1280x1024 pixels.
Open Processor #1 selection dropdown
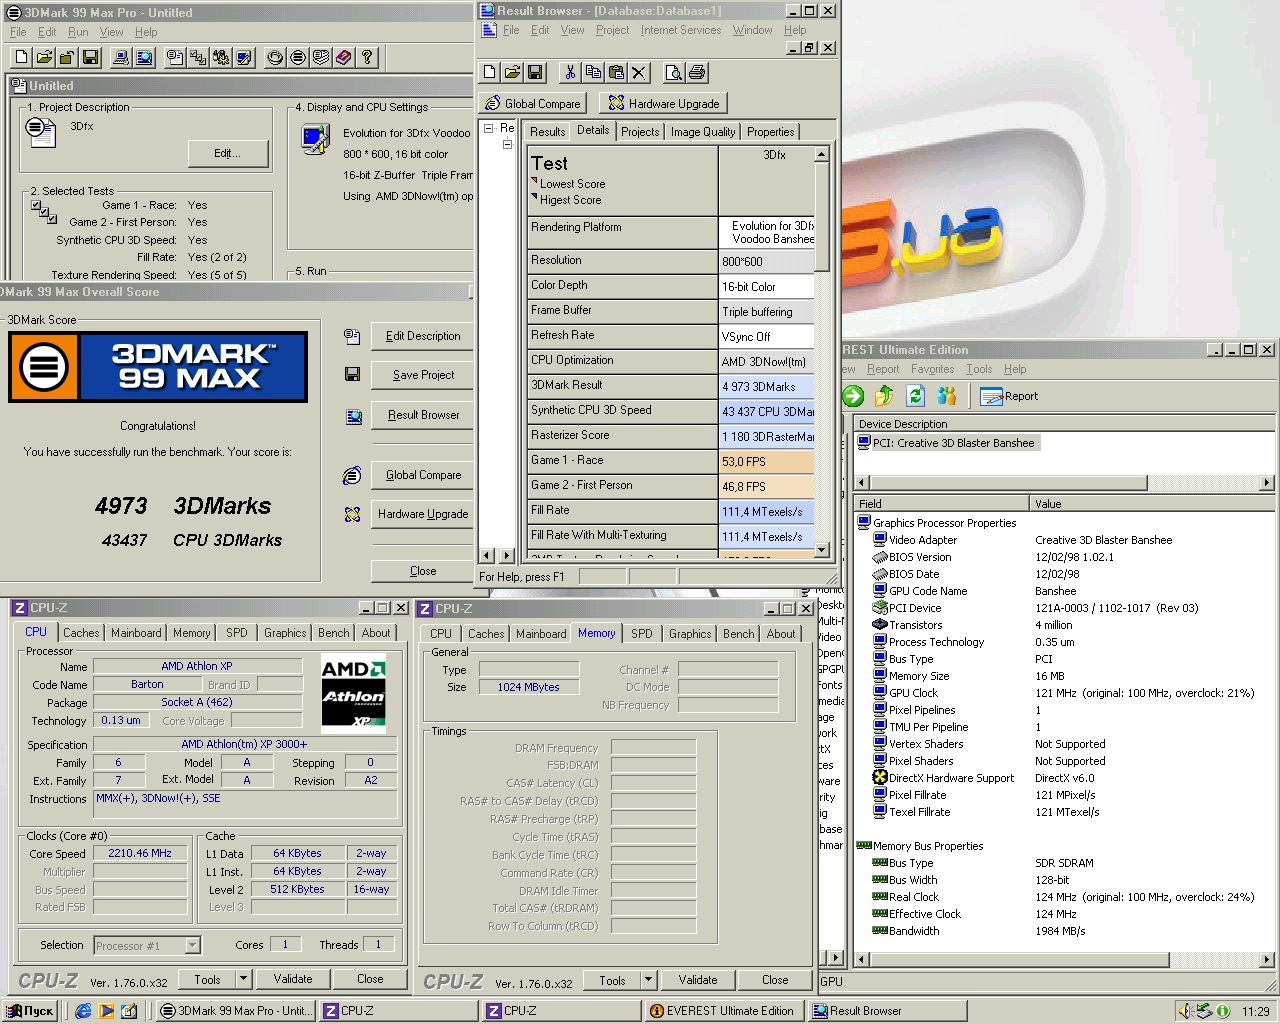coord(193,945)
